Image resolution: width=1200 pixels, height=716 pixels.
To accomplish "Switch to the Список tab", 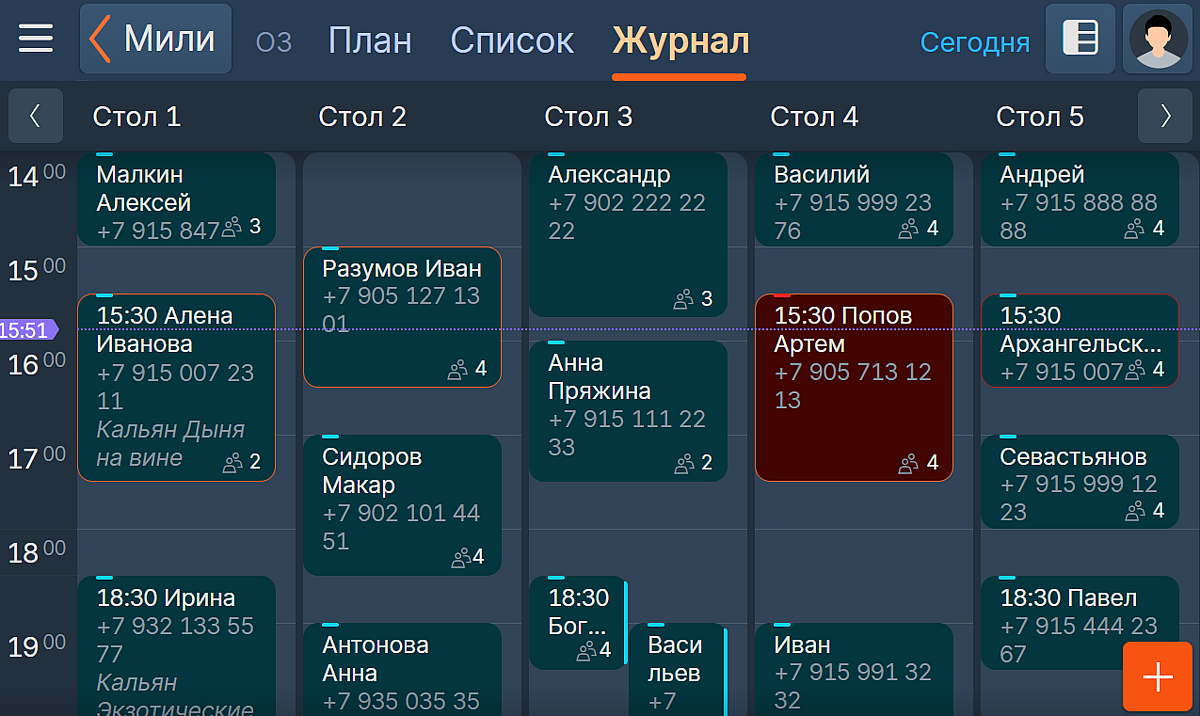I will pyautogui.click(x=512, y=40).
